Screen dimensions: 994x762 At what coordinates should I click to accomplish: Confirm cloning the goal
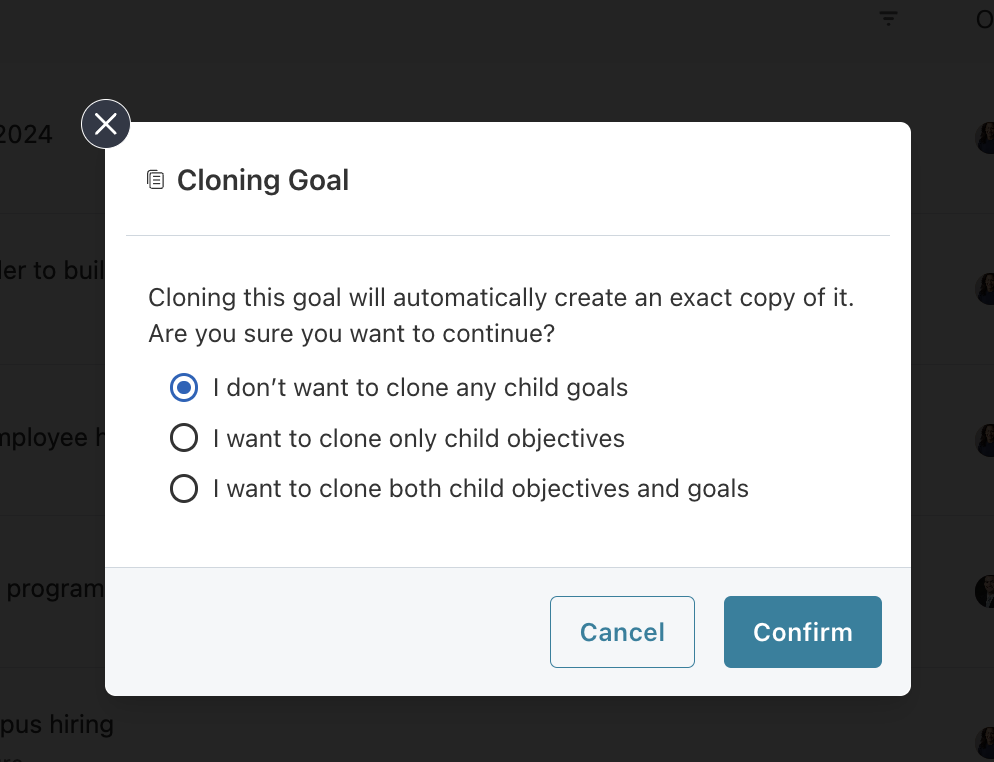[x=802, y=632]
